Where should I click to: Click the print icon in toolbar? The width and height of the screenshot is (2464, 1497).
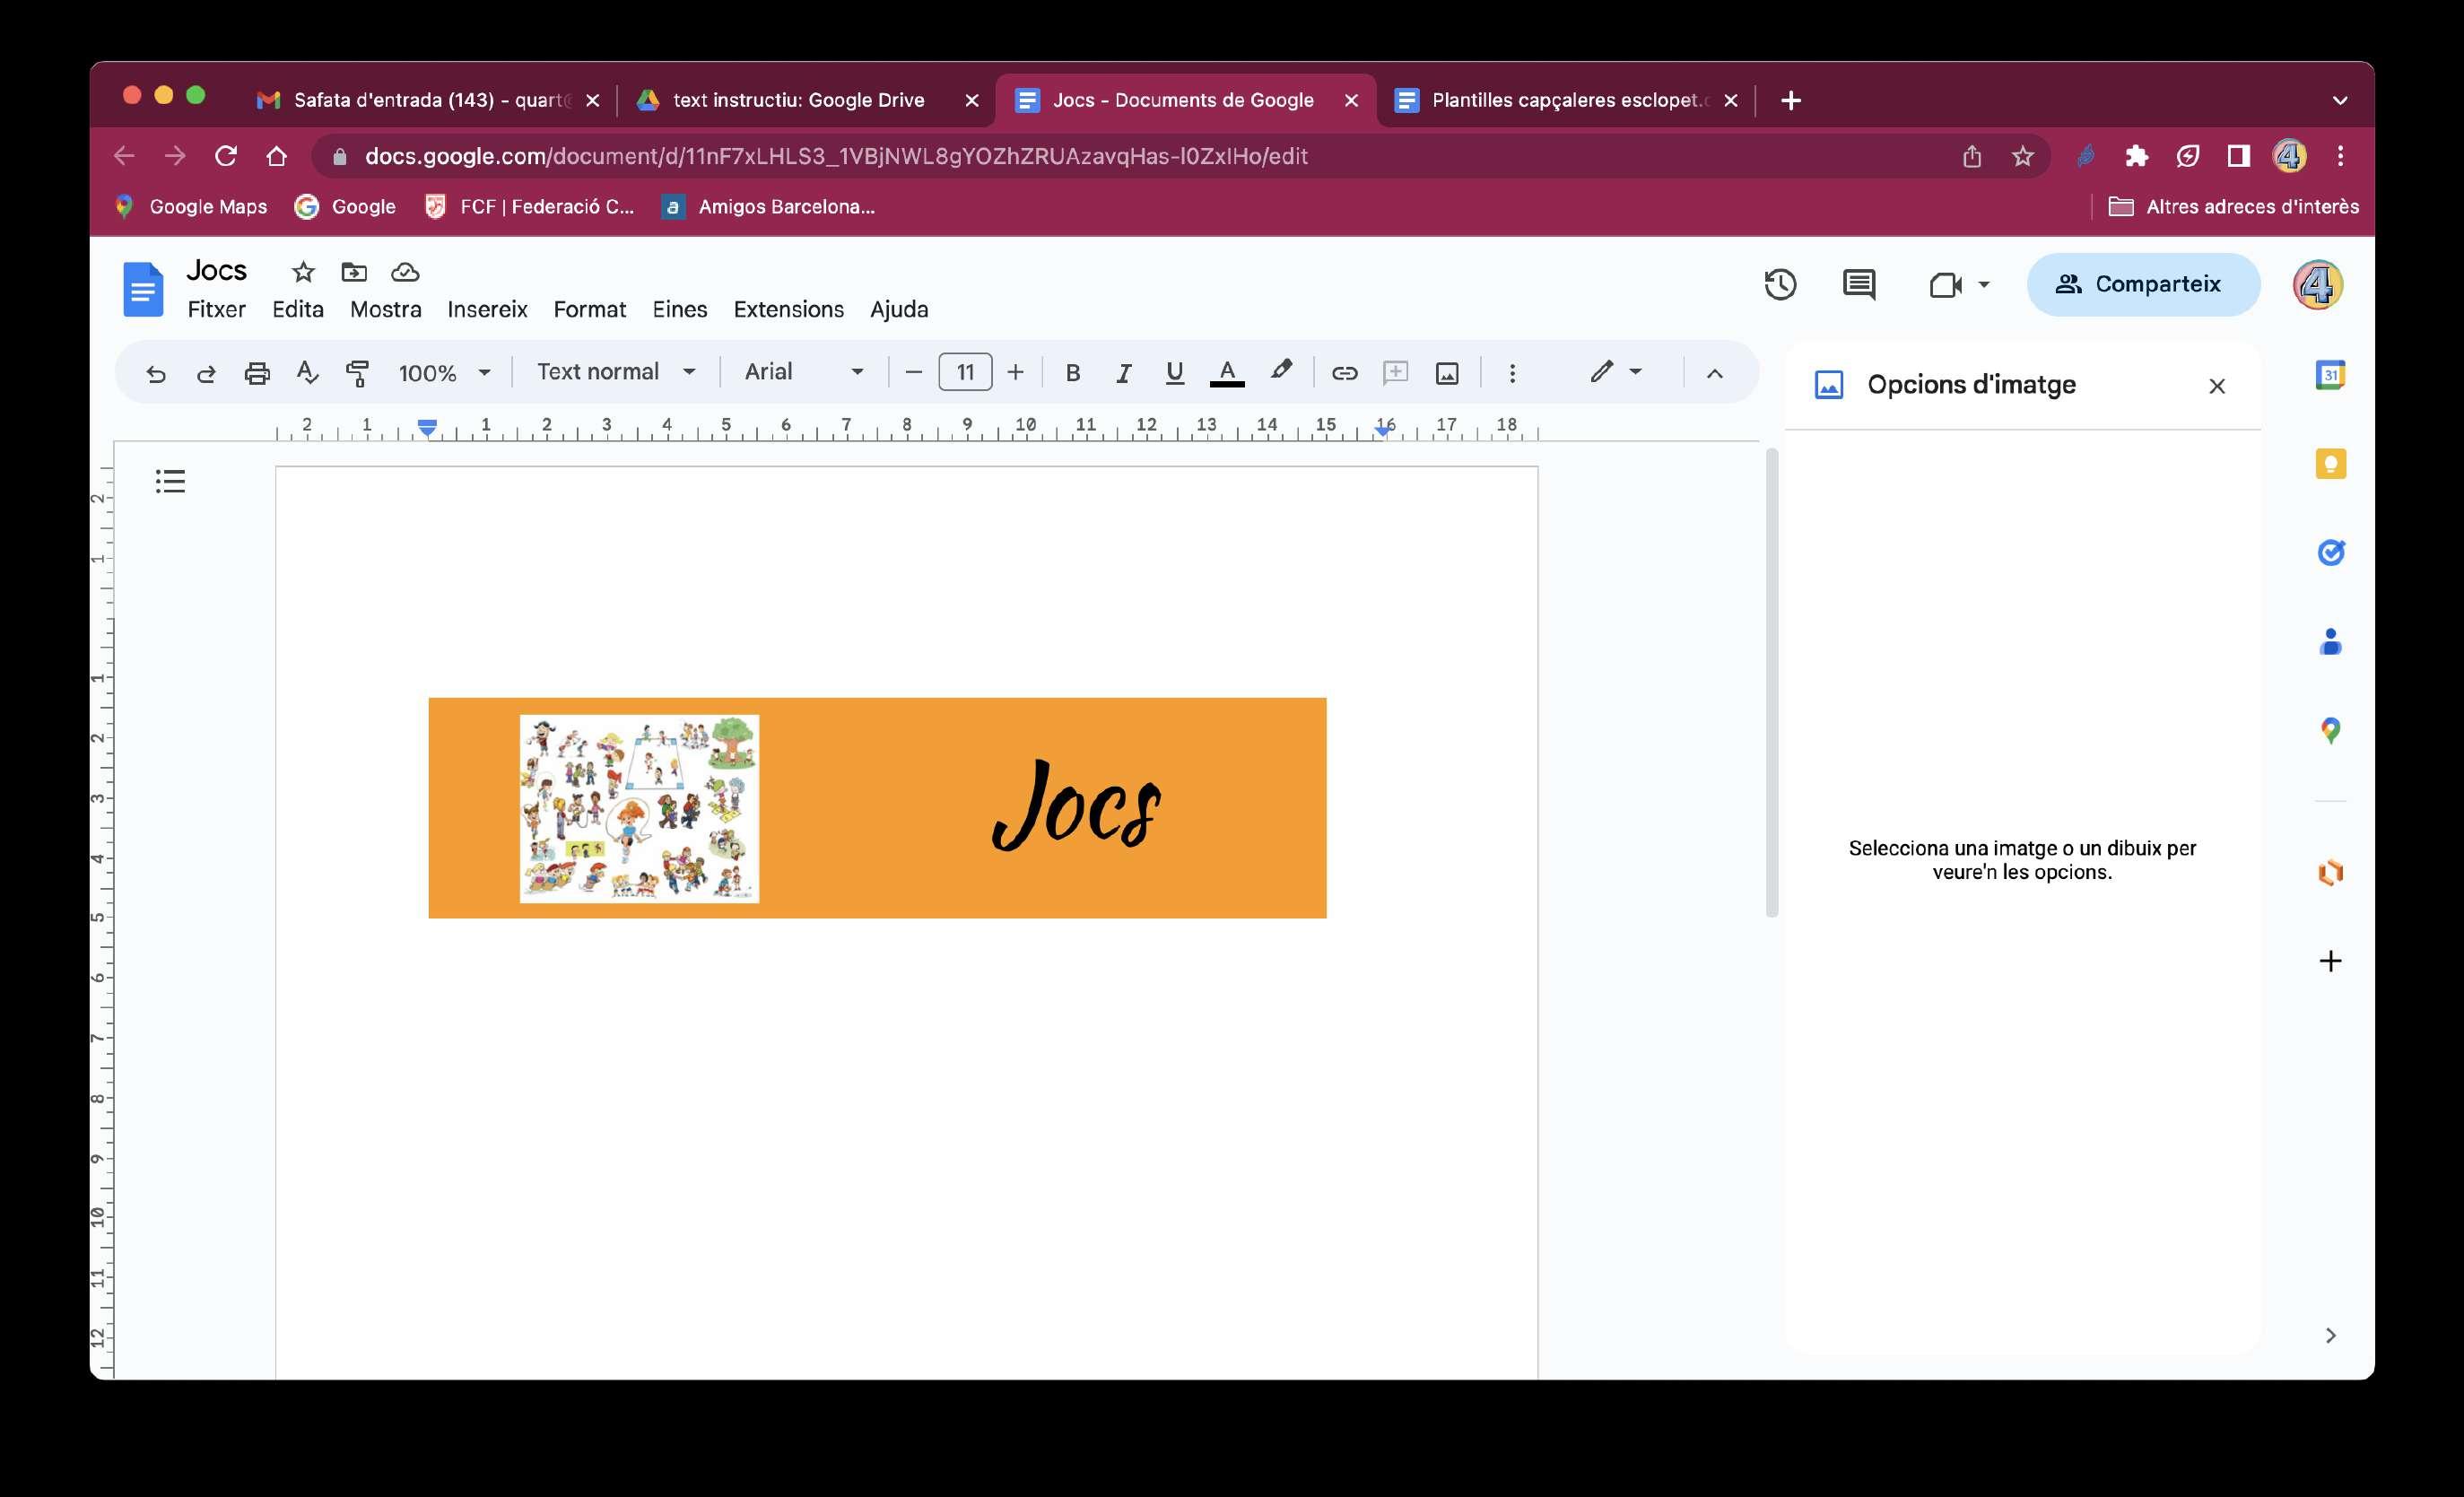point(257,373)
